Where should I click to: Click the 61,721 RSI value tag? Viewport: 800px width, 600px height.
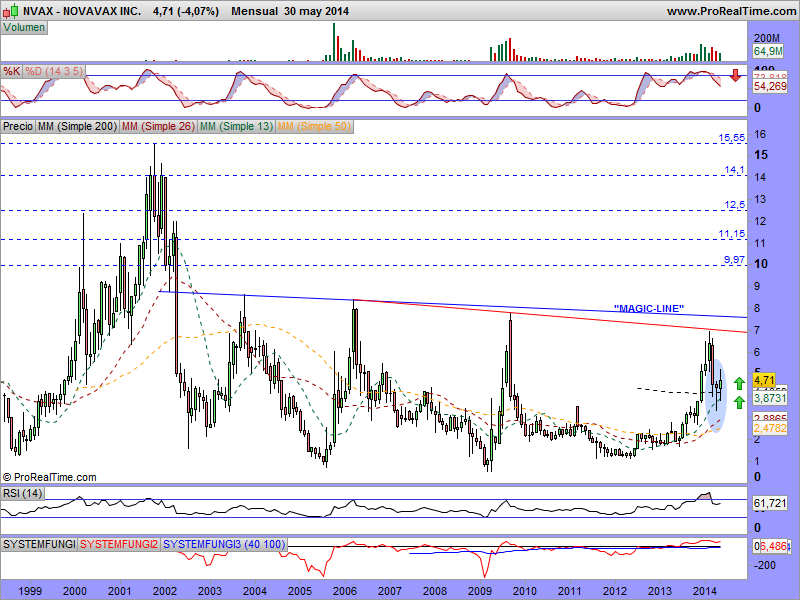tap(770, 504)
